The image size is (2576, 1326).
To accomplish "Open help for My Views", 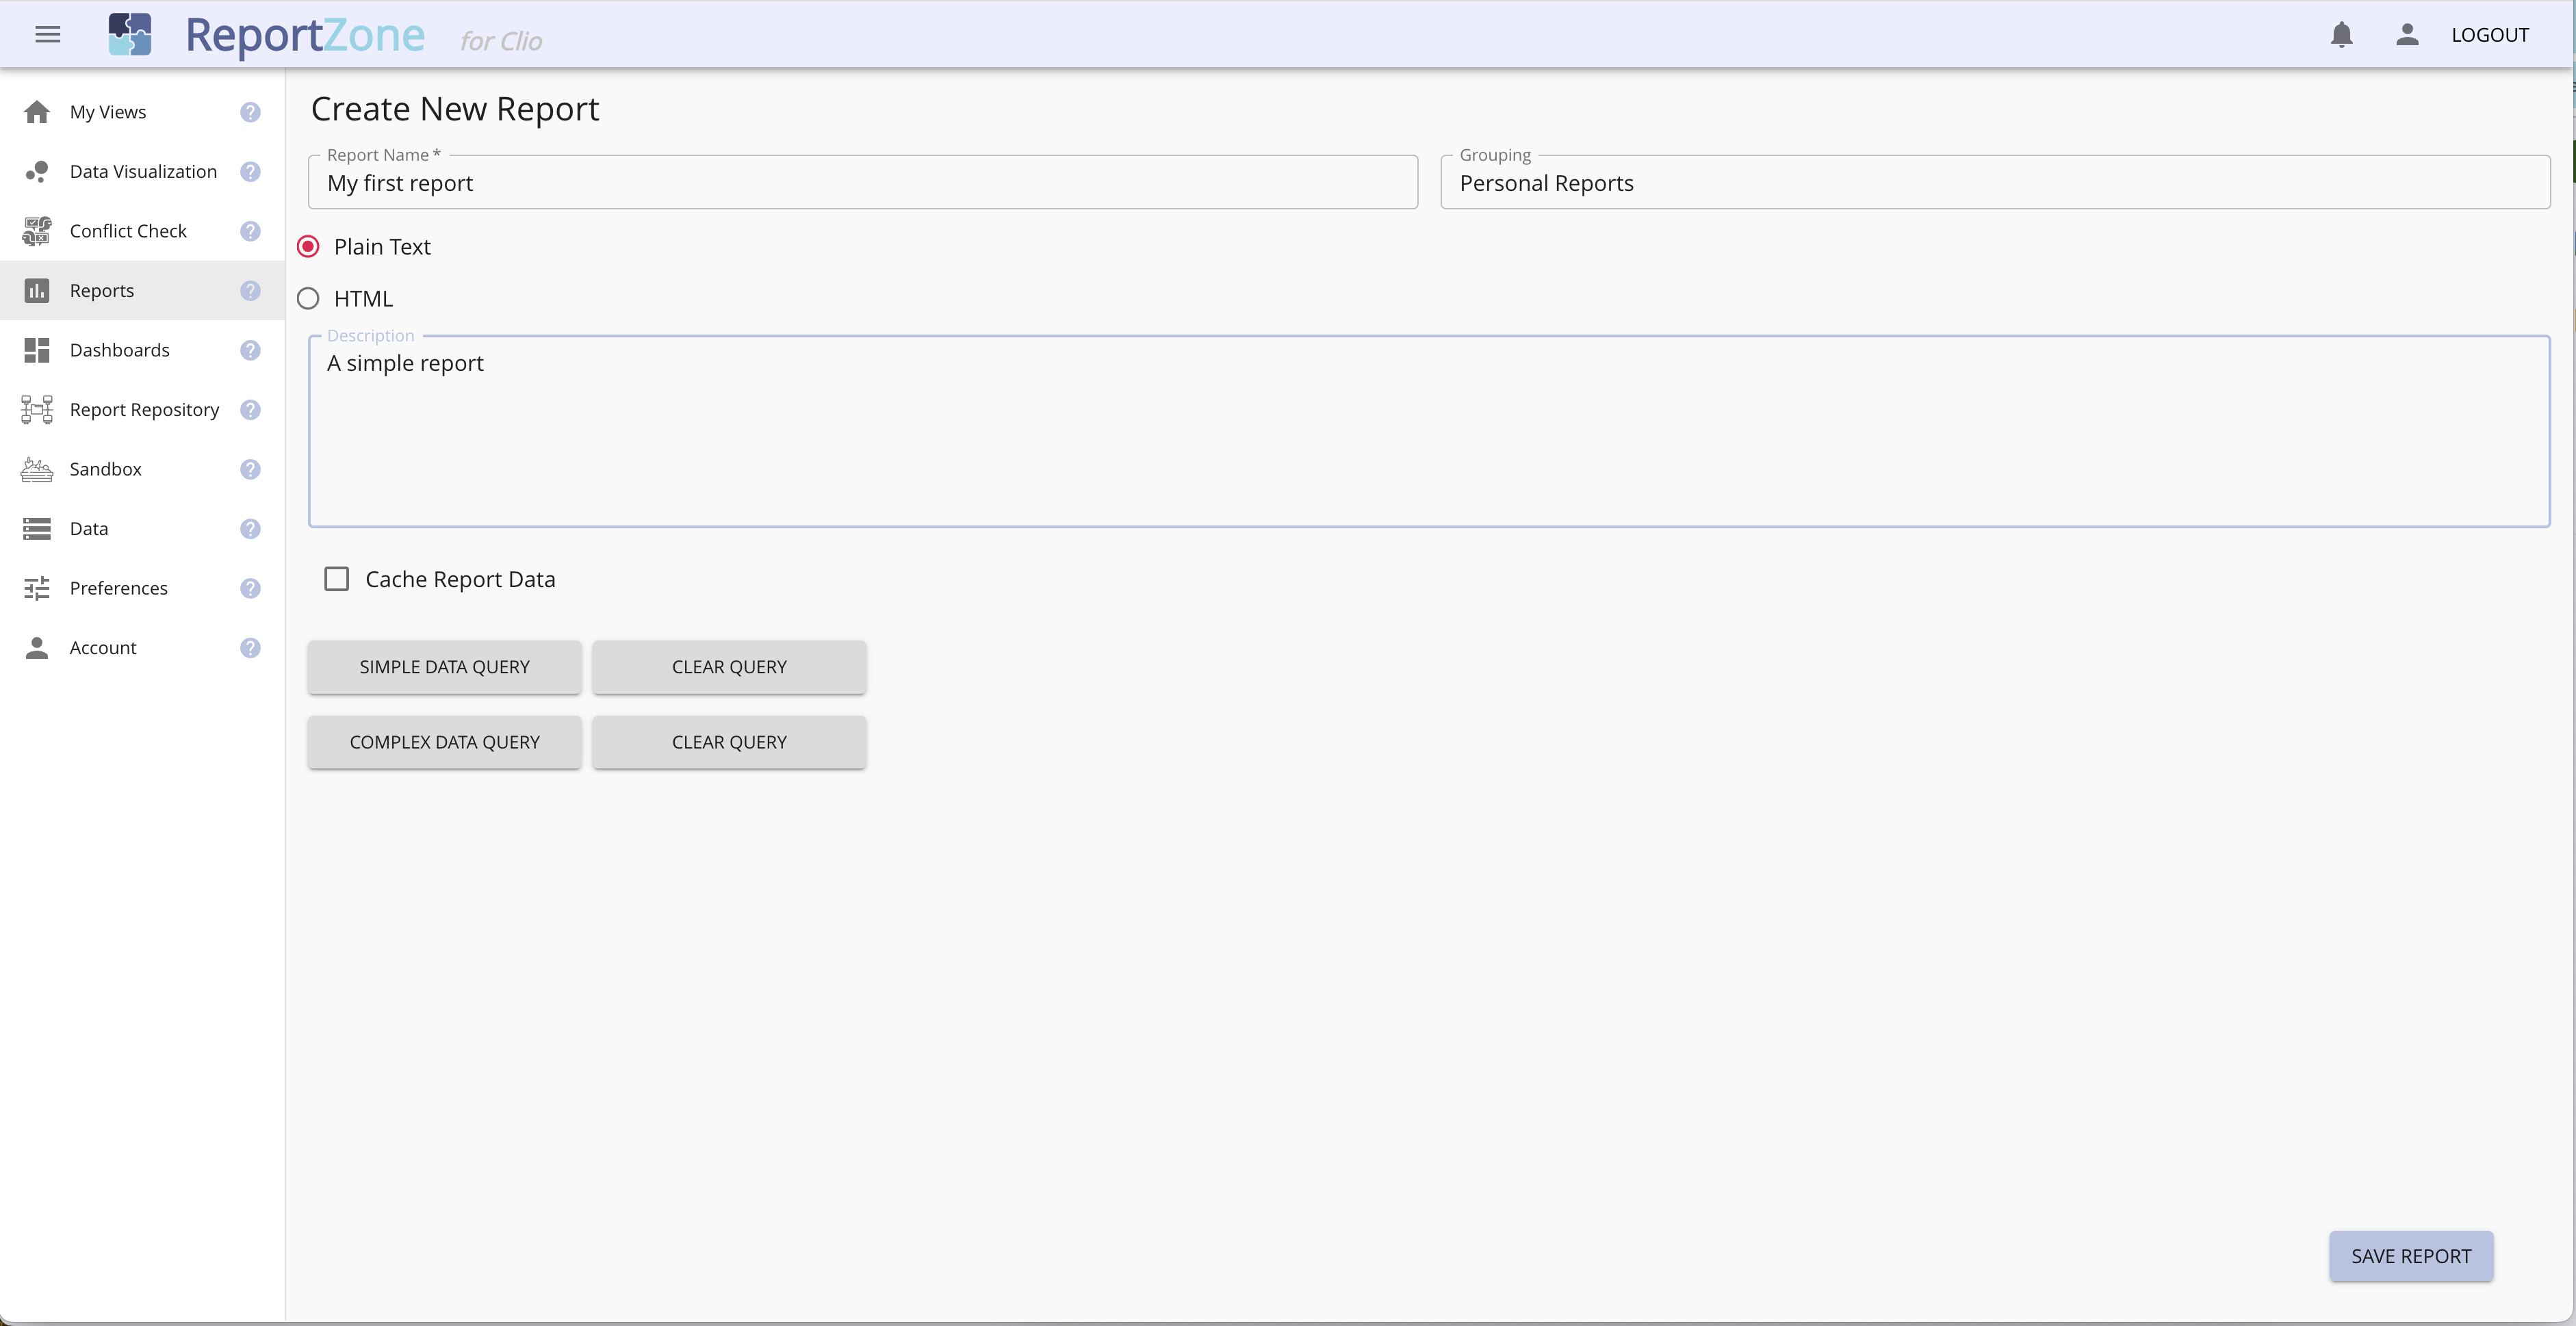I will 250,112.
